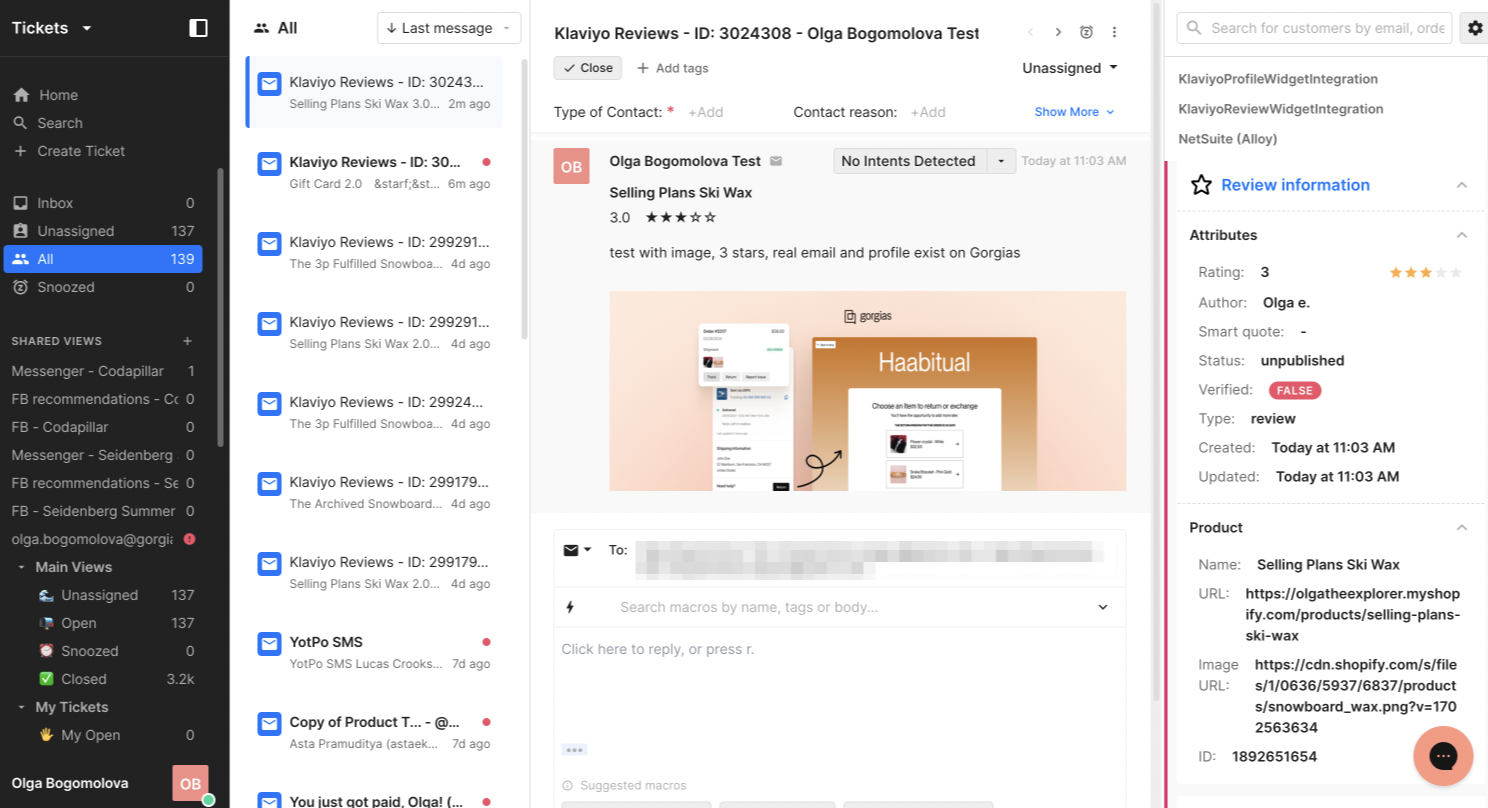Screen dimensions: 1488x808
Task: Collapse the Attributes section
Action: (x=1462, y=235)
